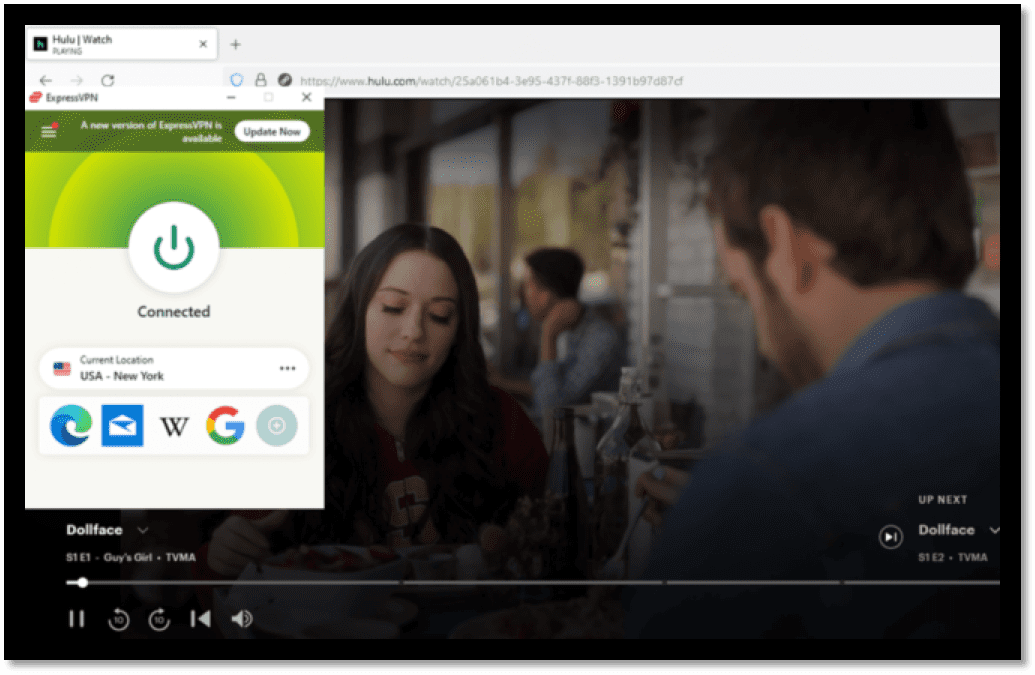Click the Up Next S1 E2 TVMA text
The image size is (1035, 675).
click(952, 558)
